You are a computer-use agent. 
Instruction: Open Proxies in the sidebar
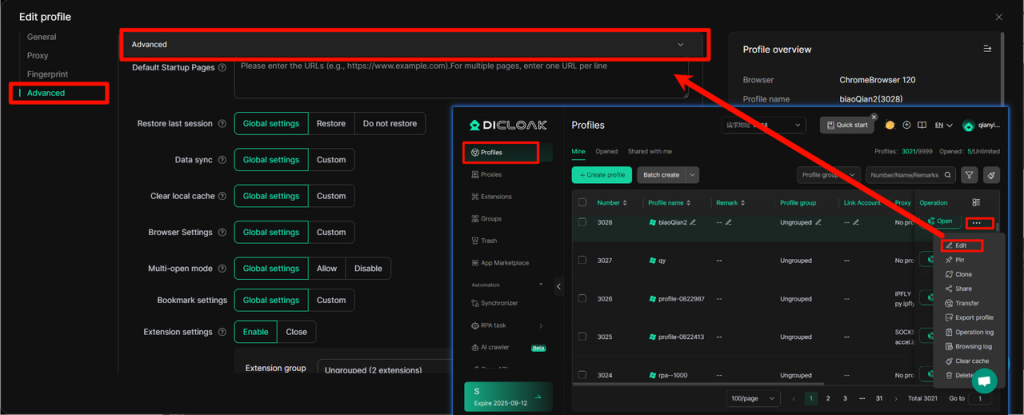coord(487,174)
